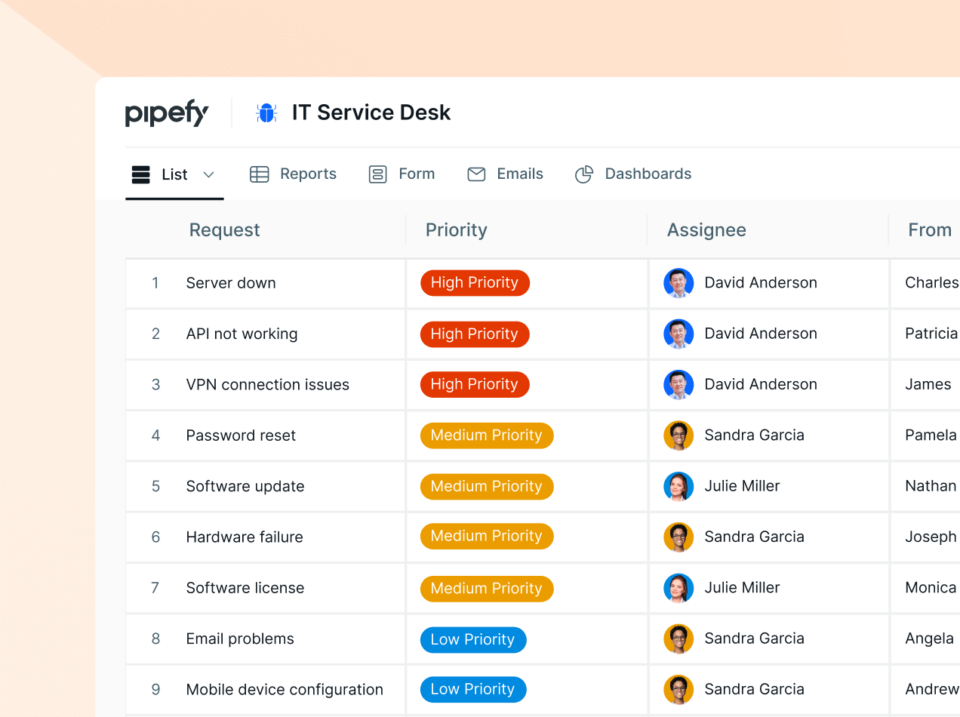Screen dimensions: 960x717
Task: Click the Dashboards pie chart icon
Action: point(583,173)
